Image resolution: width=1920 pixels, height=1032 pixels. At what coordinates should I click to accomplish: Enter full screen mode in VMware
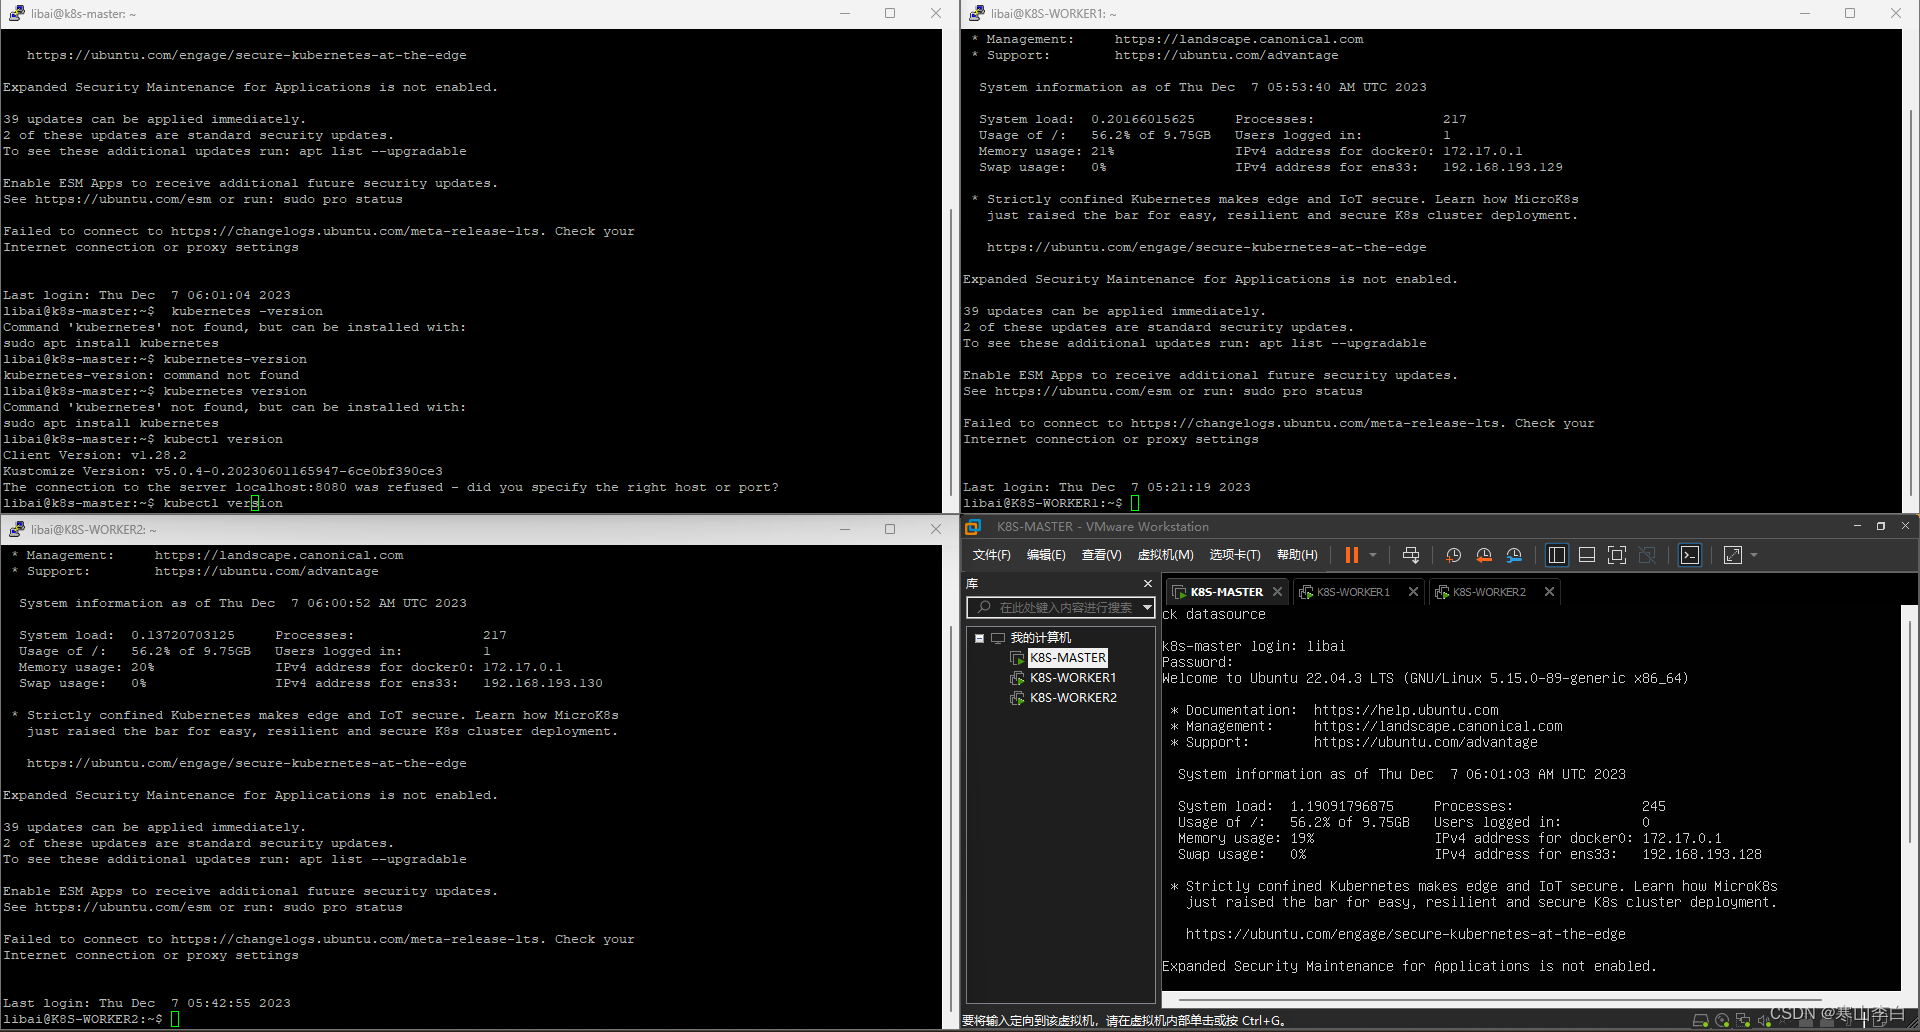[x=1617, y=555]
